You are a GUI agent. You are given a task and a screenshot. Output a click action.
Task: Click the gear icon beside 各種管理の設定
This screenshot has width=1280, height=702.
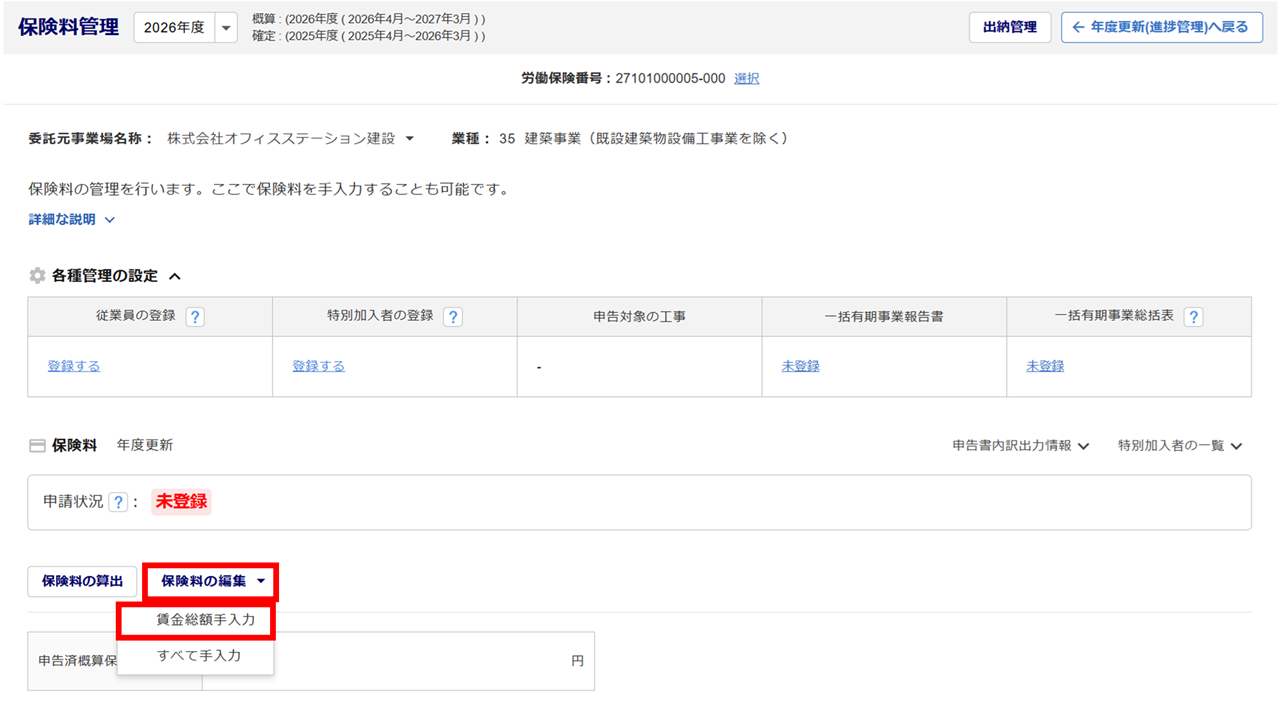pos(37,276)
